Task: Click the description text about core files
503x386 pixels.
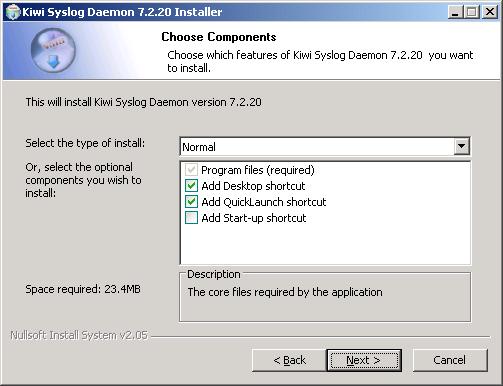Action: click(x=285, y=292)
